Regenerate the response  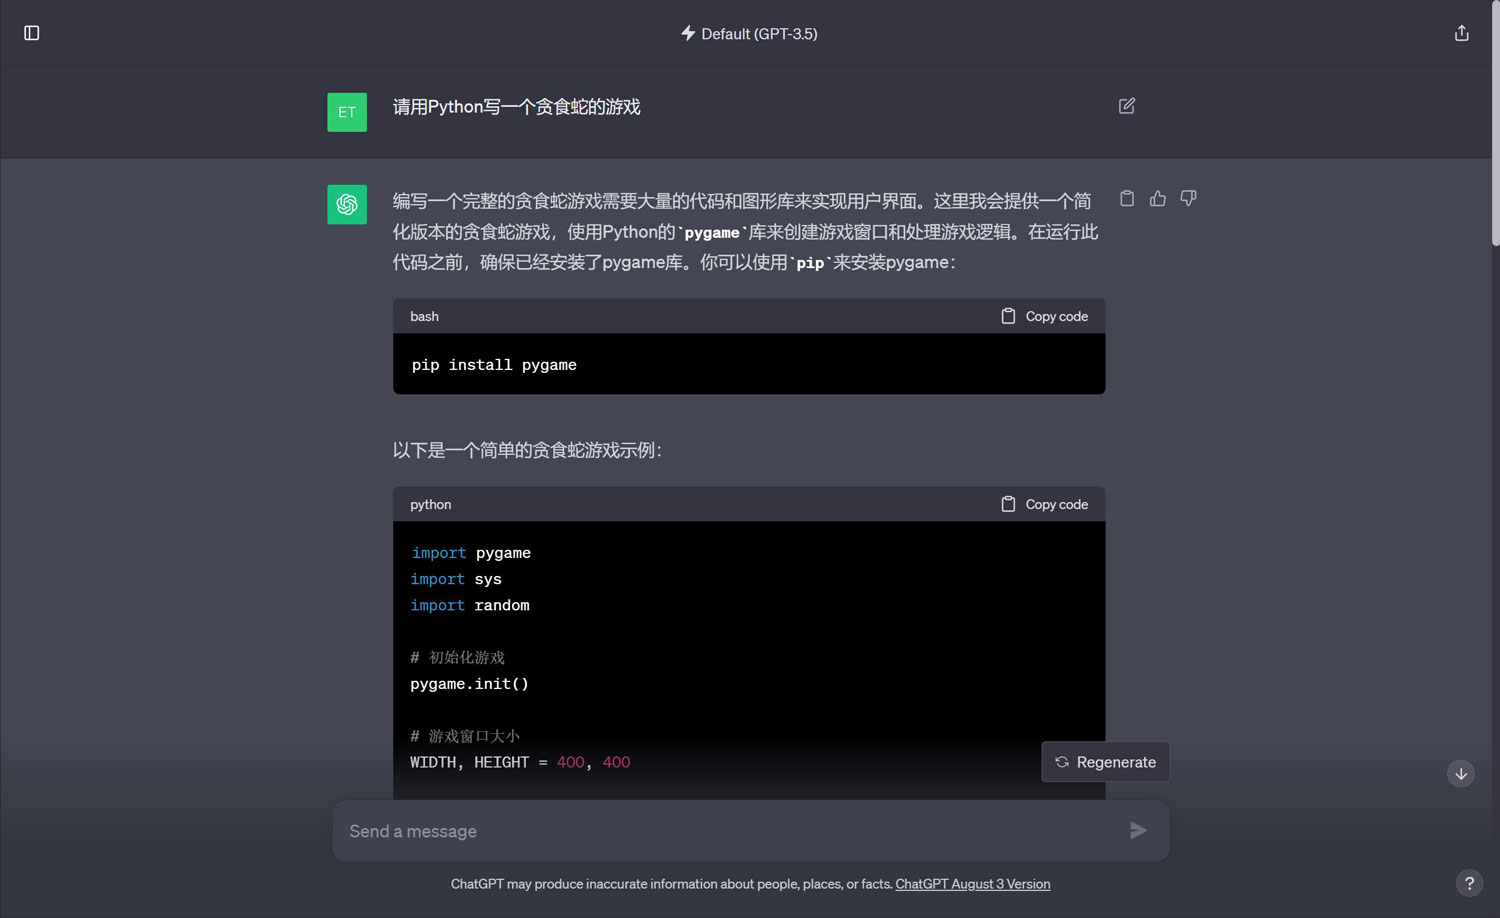(x=1105, y=762)
